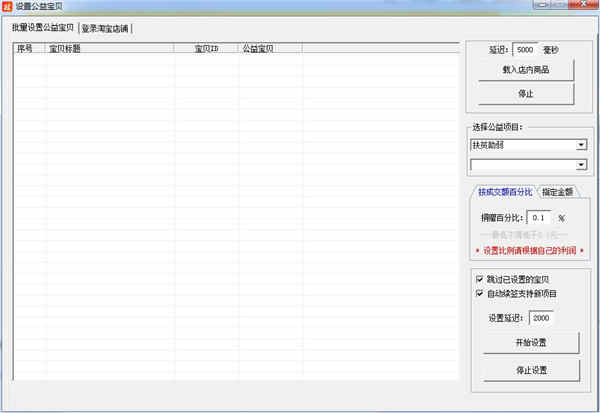Click the app icon in title bar
This screenshot has width=600, height=413.
point(8,7)
